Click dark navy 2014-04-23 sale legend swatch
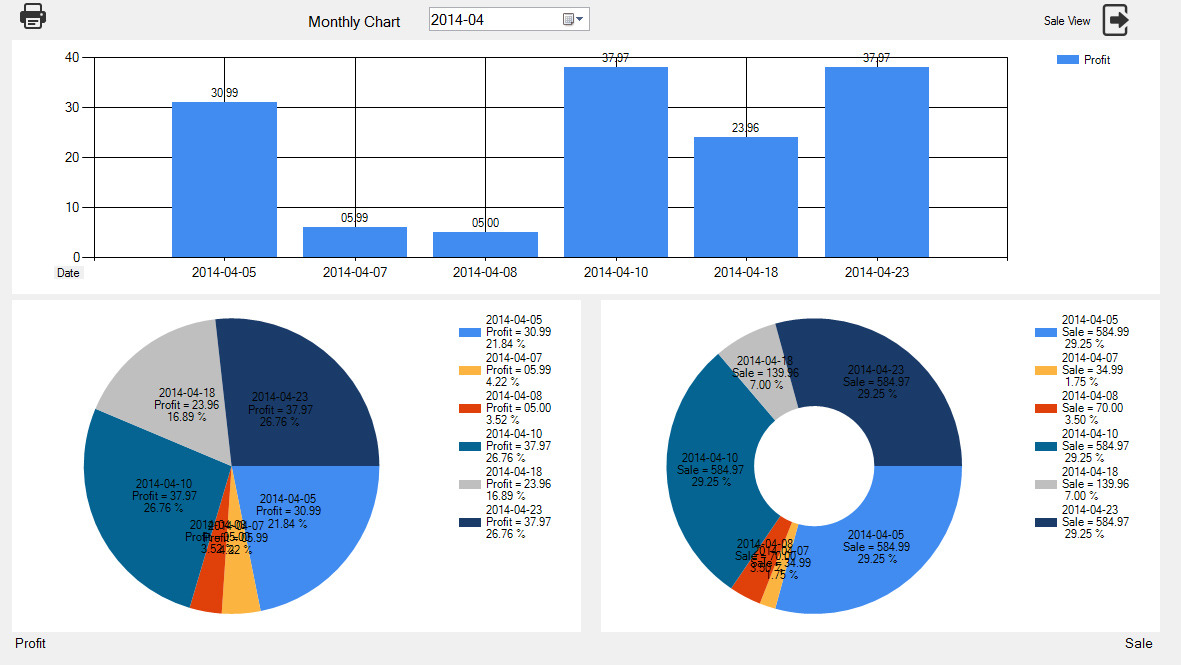The height and width of the screenshot is (665, 1181). pyautogui.click(x=1046, y=522)
